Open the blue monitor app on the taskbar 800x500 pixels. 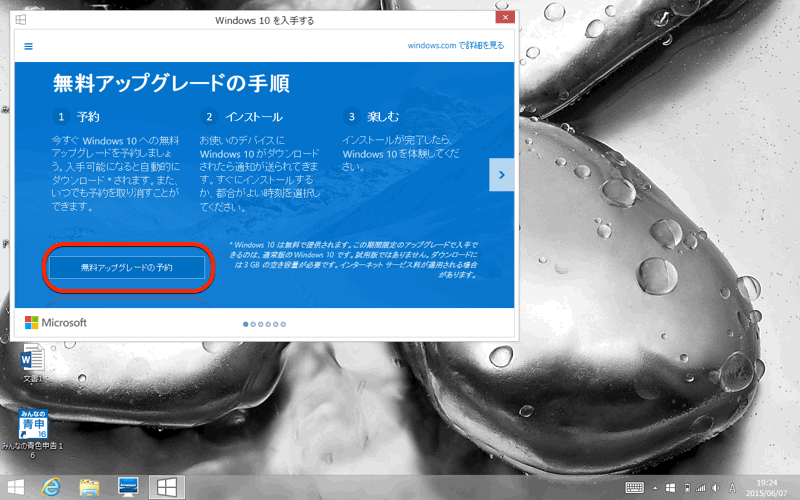coord(127,487)
